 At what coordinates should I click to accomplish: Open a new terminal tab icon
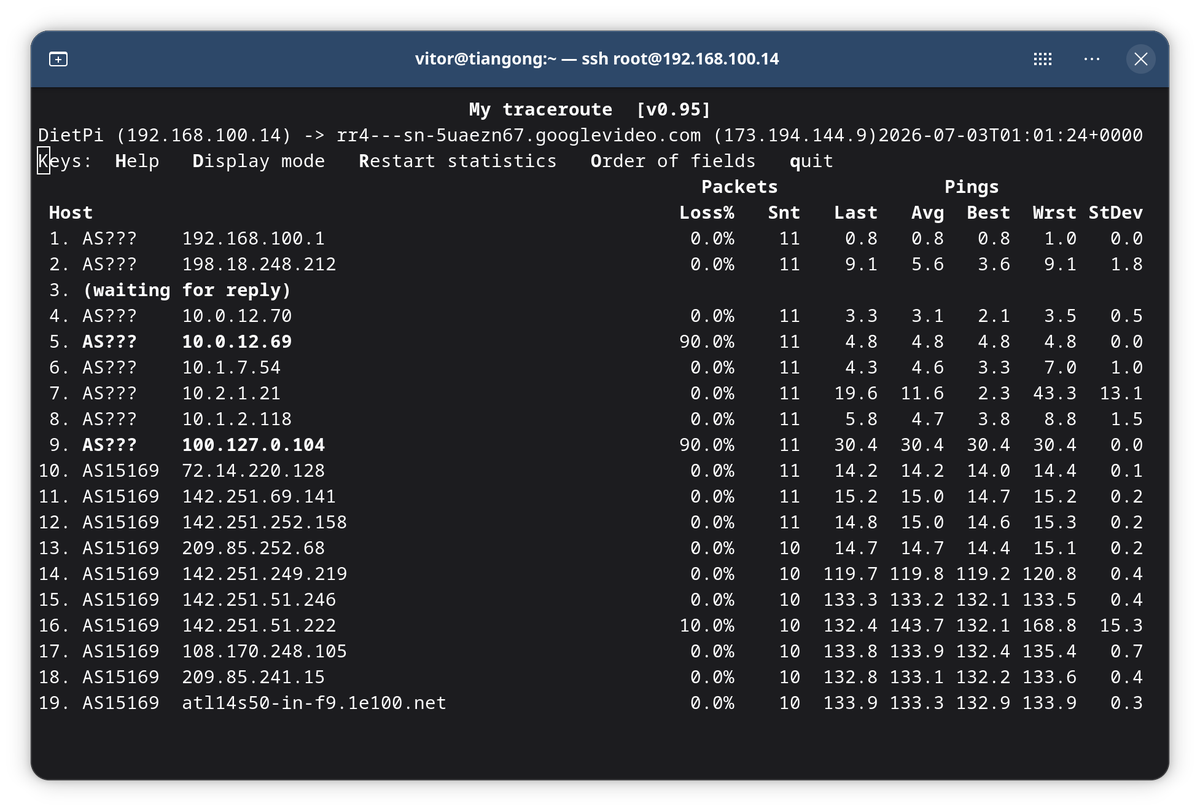coord(59,59)
